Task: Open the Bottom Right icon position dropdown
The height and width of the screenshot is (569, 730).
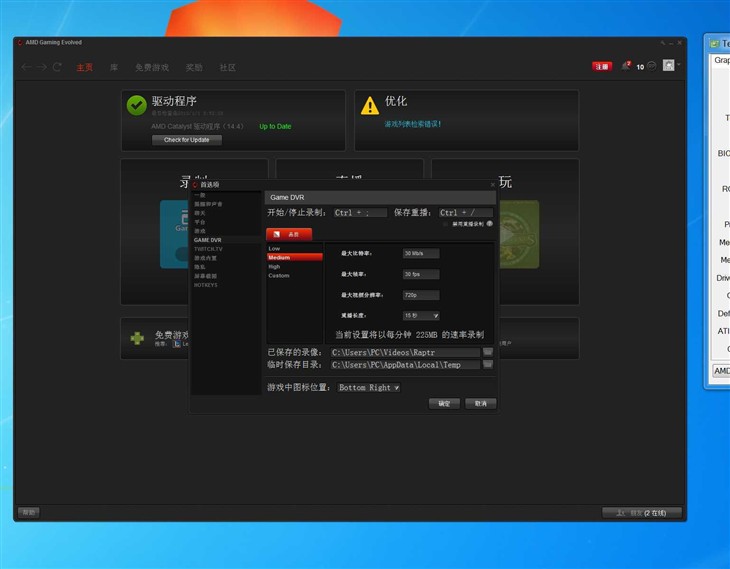Action: pos(368,387)
